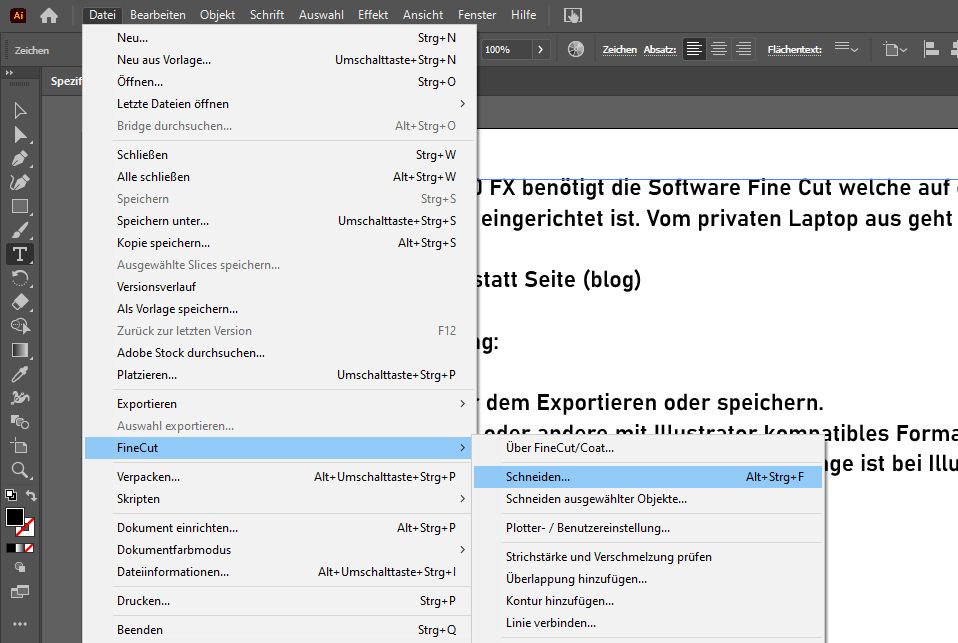Set paragraph alignment to right
958x643 pixels.
tap(743, 49)
